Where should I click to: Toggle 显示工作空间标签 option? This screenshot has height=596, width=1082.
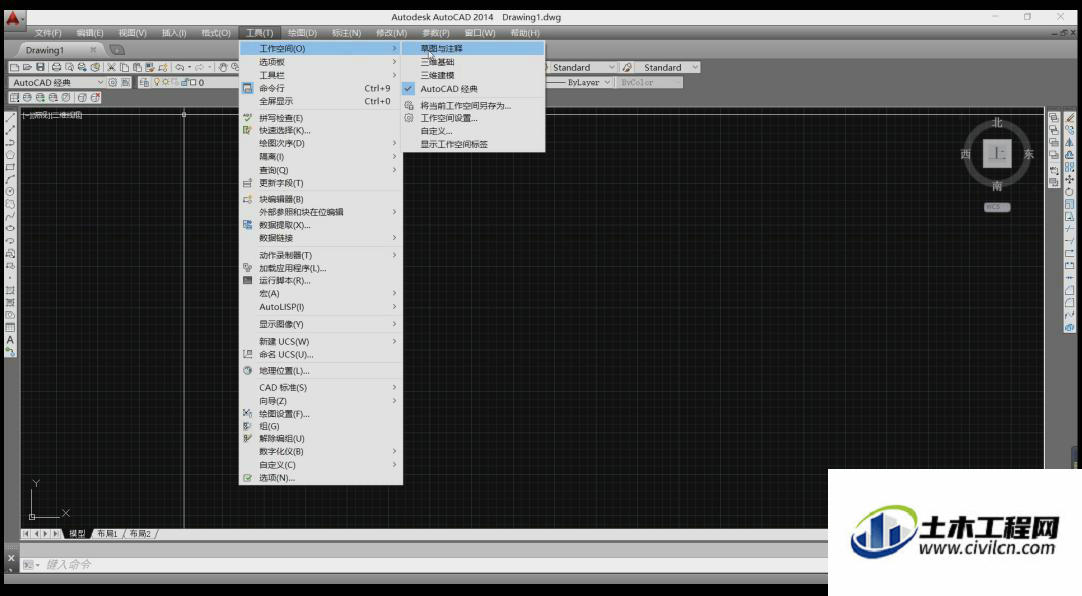point(473,144)
